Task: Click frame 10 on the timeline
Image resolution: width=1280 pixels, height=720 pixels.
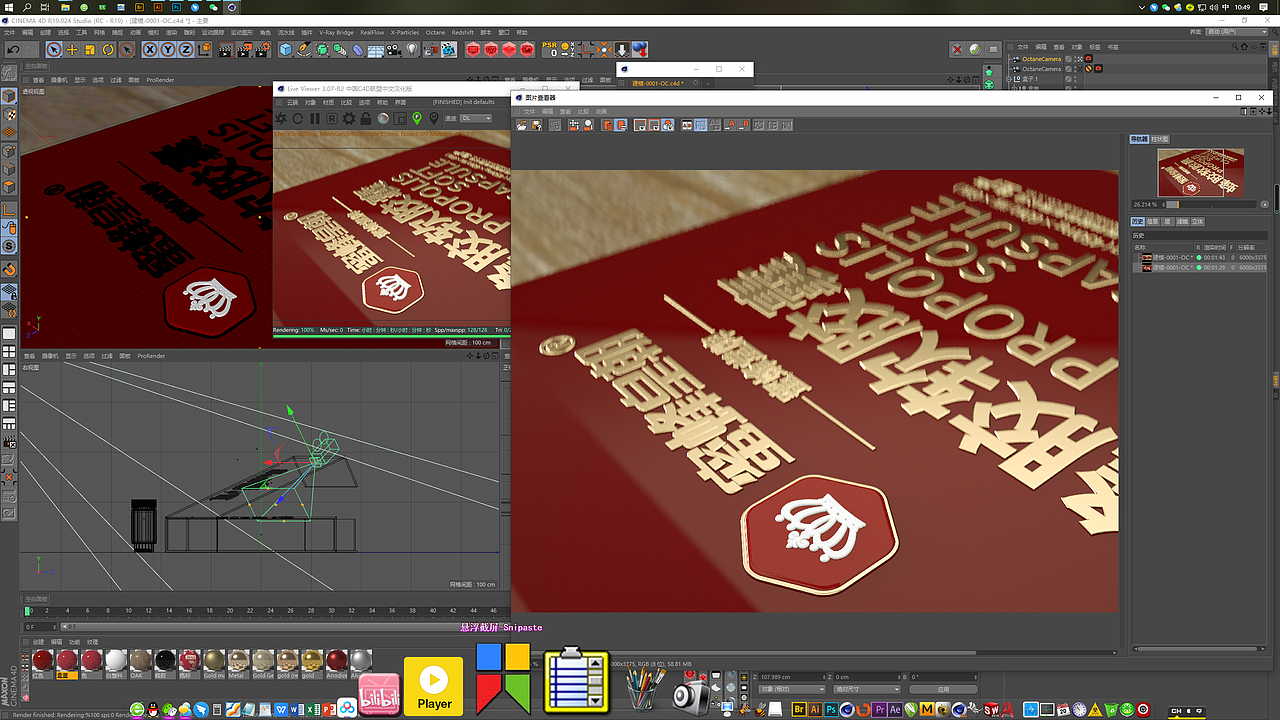Action: pyautogui.click(x=128, y=610)
